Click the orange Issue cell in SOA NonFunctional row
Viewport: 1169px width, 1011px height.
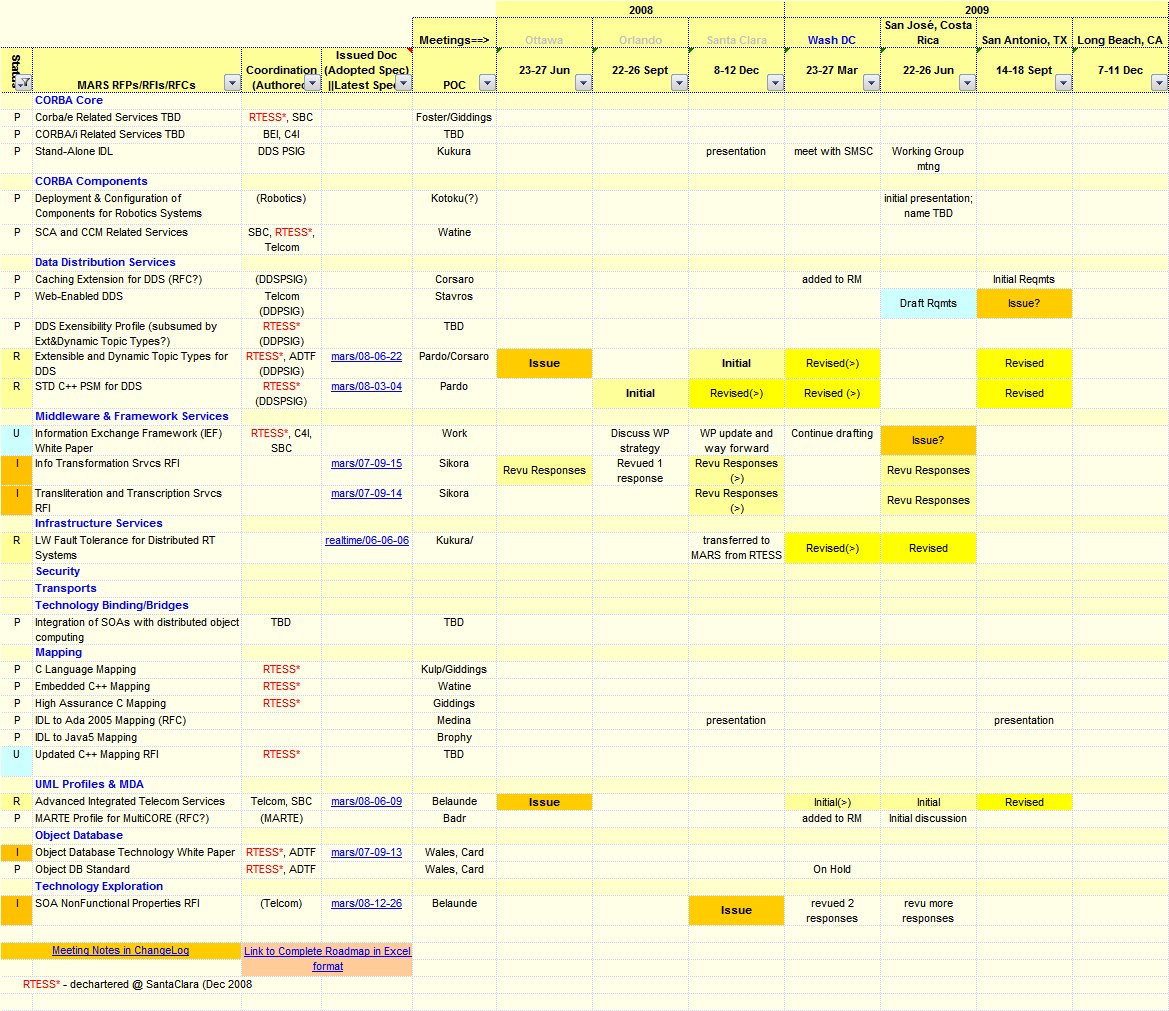coord(736,910)
